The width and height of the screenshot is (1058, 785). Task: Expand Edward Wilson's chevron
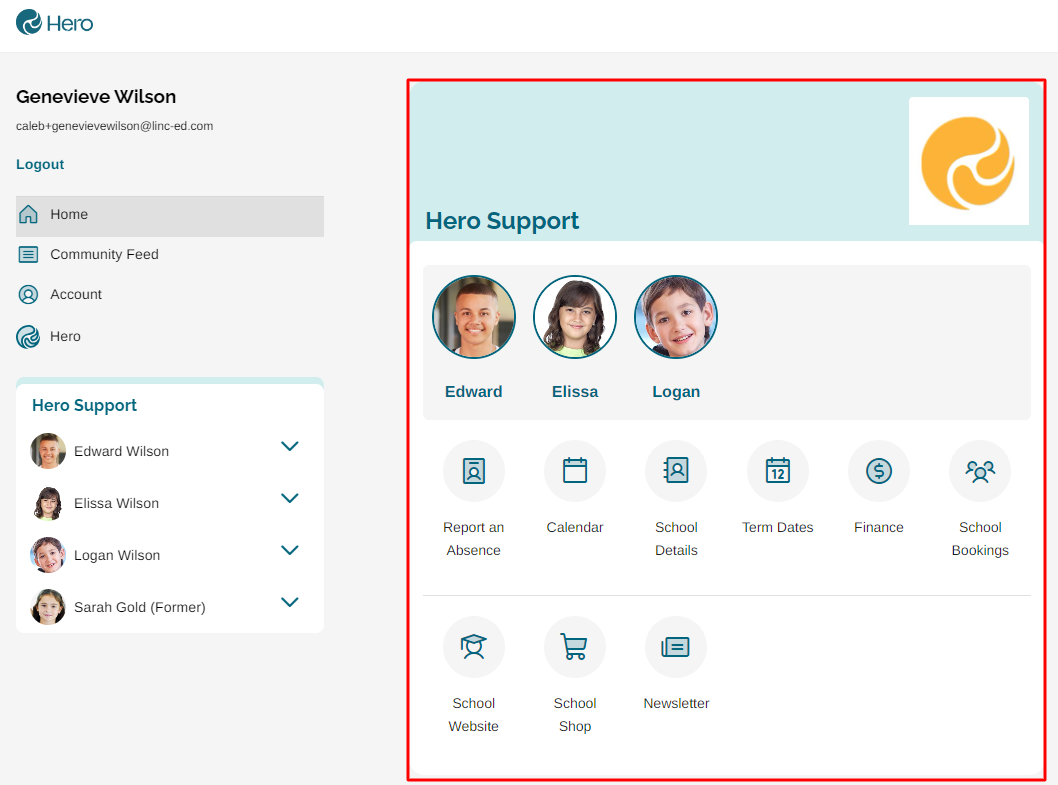[289, 446]
